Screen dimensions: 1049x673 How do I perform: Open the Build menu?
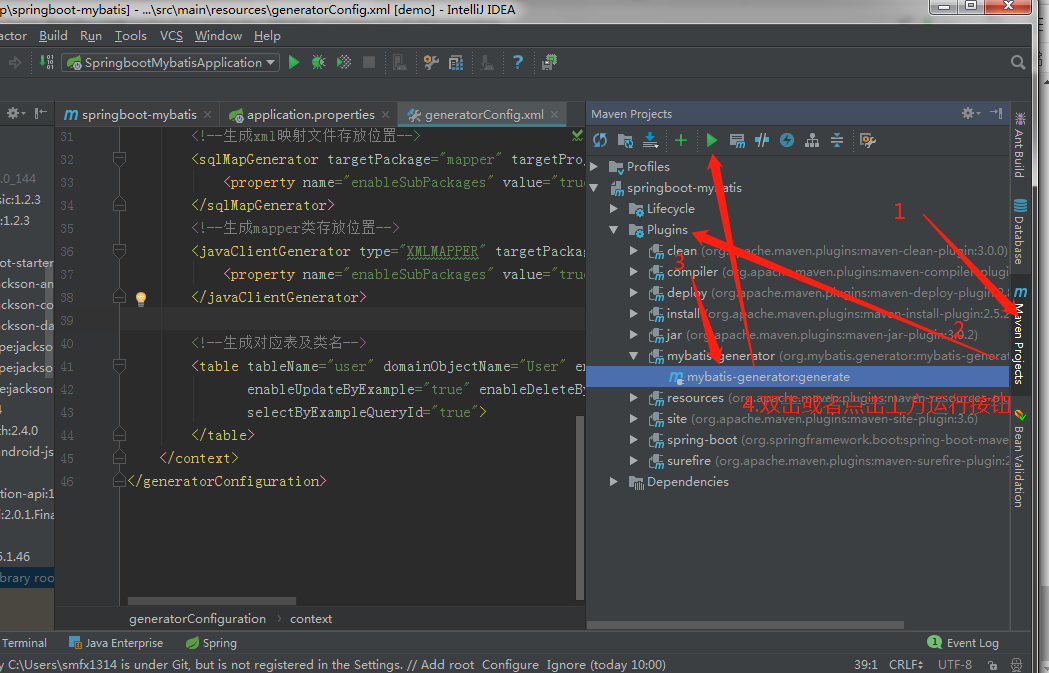[53, 35]
